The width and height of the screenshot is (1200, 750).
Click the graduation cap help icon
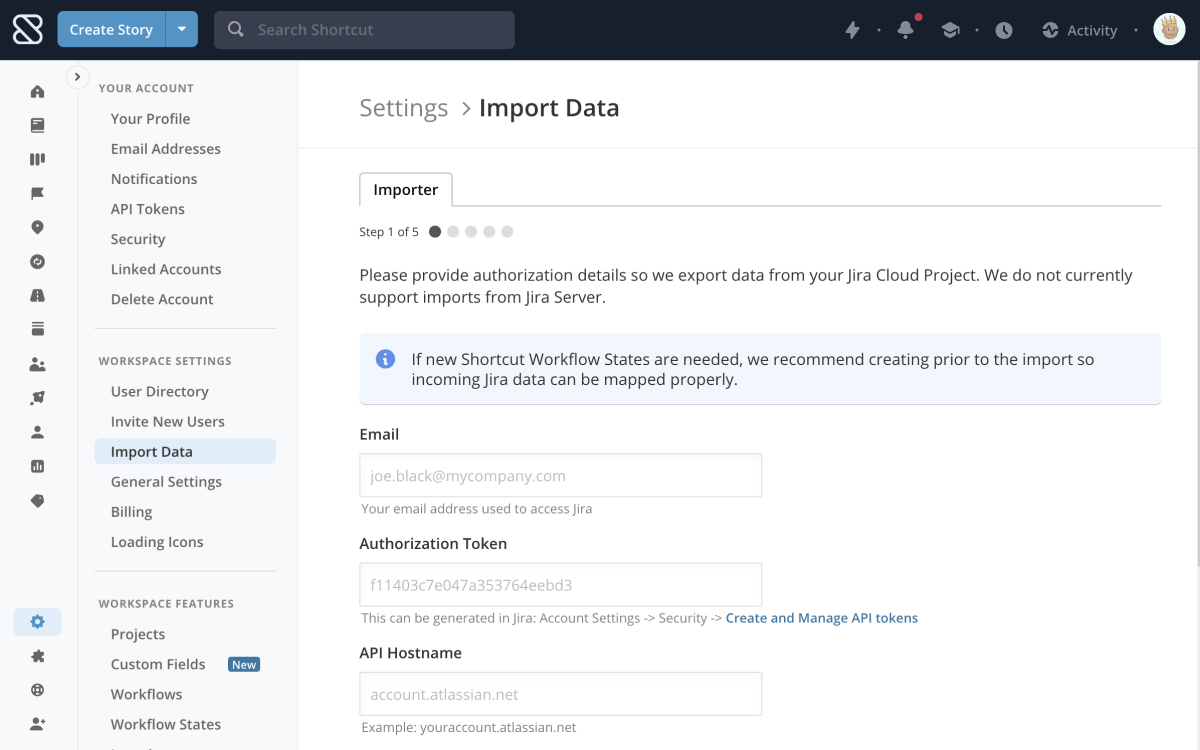tap(951, 30)
